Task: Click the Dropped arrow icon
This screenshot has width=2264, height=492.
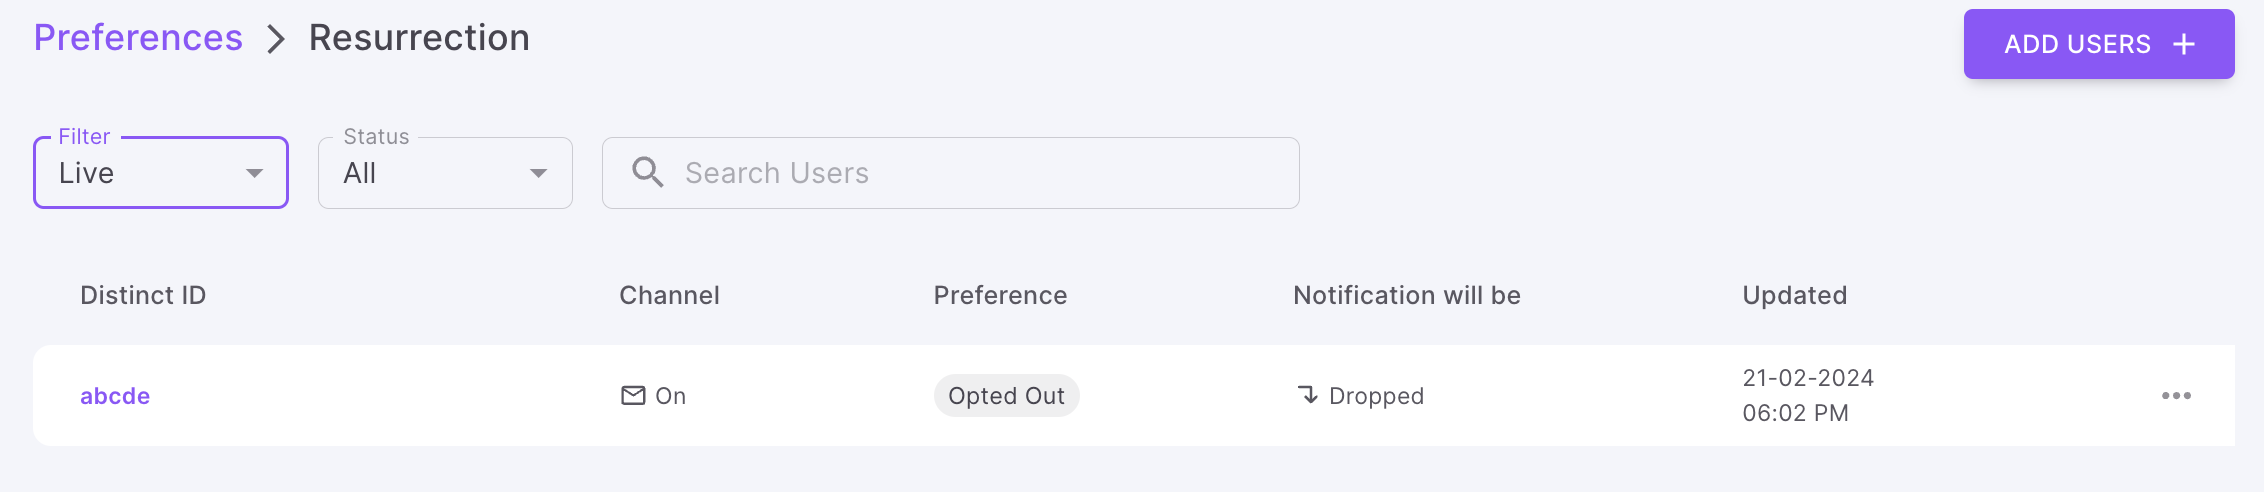Action: click(1308, 395)
